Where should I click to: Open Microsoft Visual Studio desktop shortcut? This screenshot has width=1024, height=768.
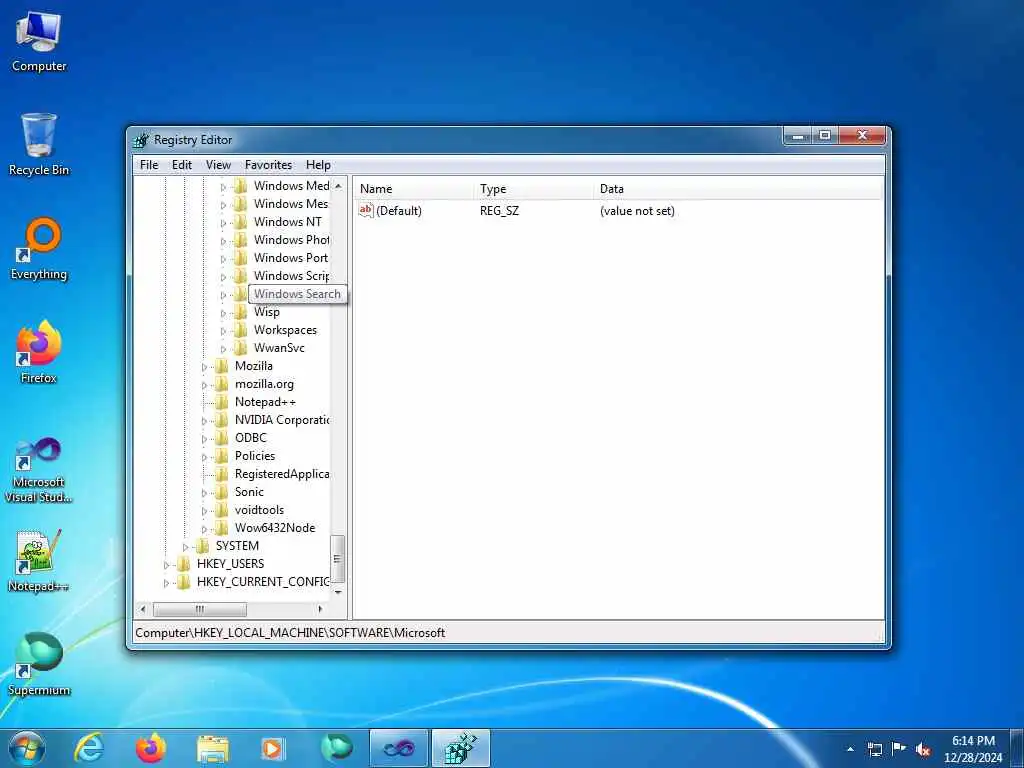[39, 469]
